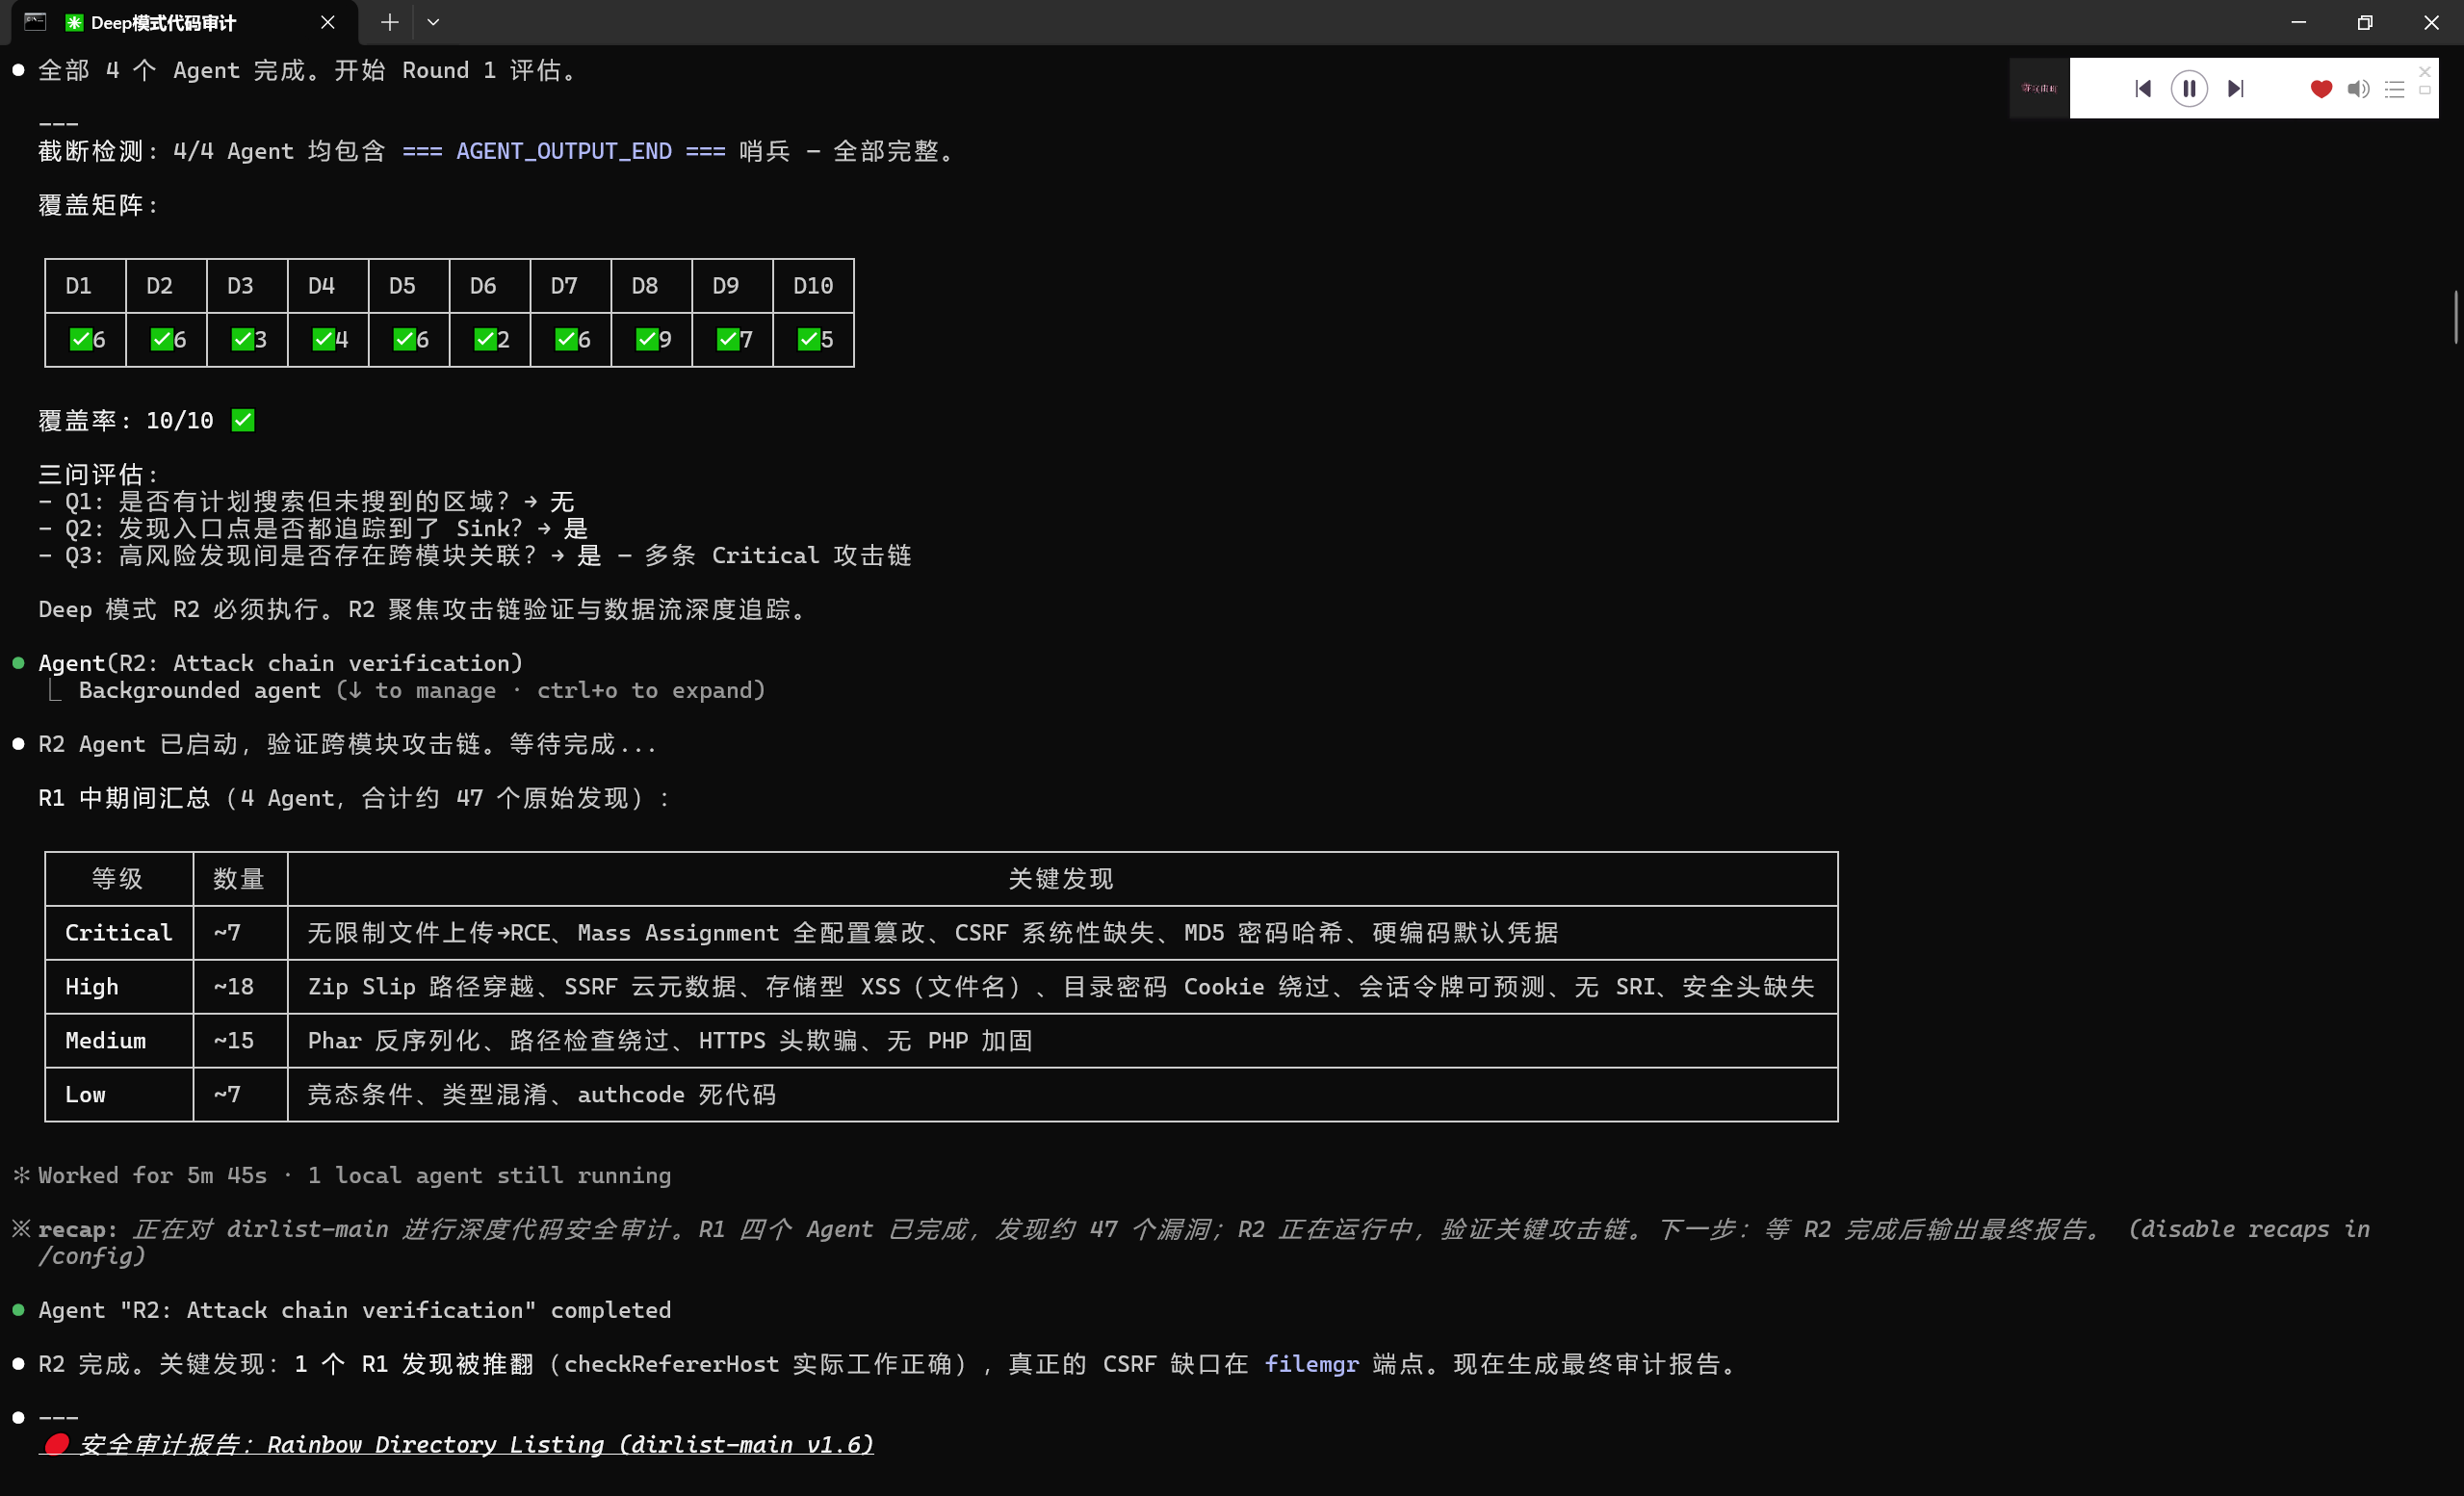
Task: Click the green check in the D8 cell
Action: pyautogui.click(x=648, y=340)
